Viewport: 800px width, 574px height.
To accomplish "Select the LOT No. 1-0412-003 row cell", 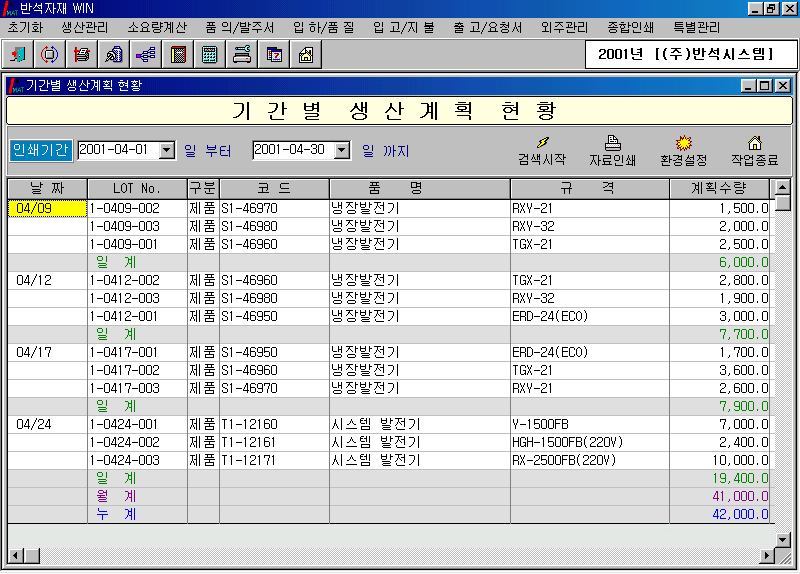I will (136, 298).
